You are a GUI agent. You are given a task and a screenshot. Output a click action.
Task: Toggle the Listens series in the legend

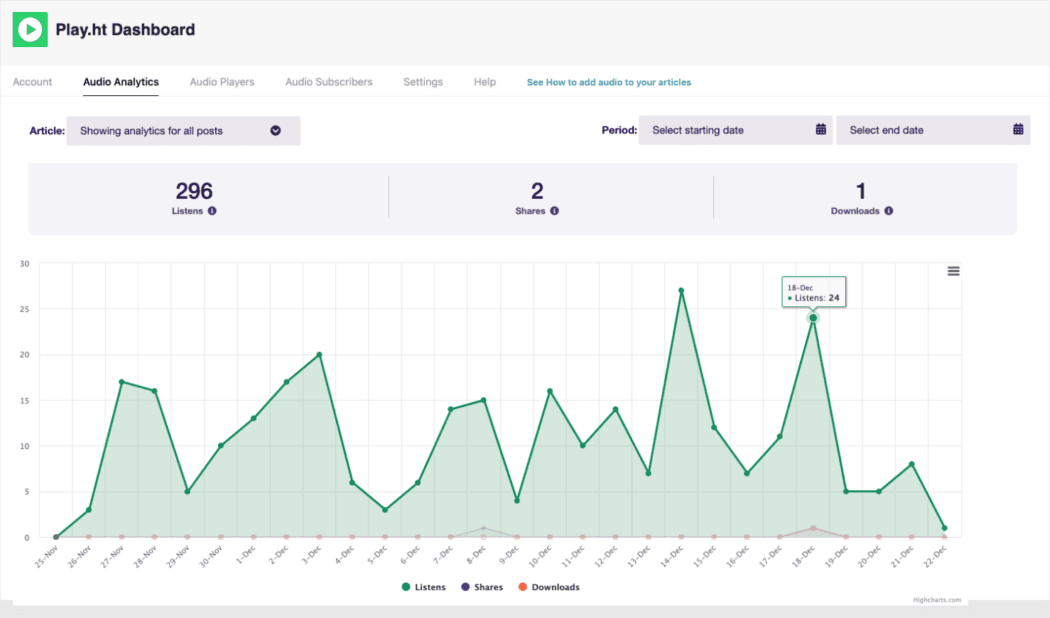pyautogui.click(x=424, y=587)
